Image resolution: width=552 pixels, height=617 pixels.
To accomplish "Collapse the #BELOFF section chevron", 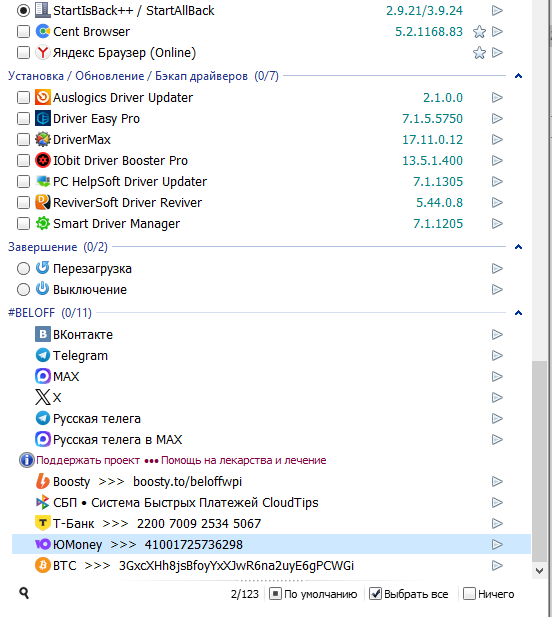I will point(518,313).
